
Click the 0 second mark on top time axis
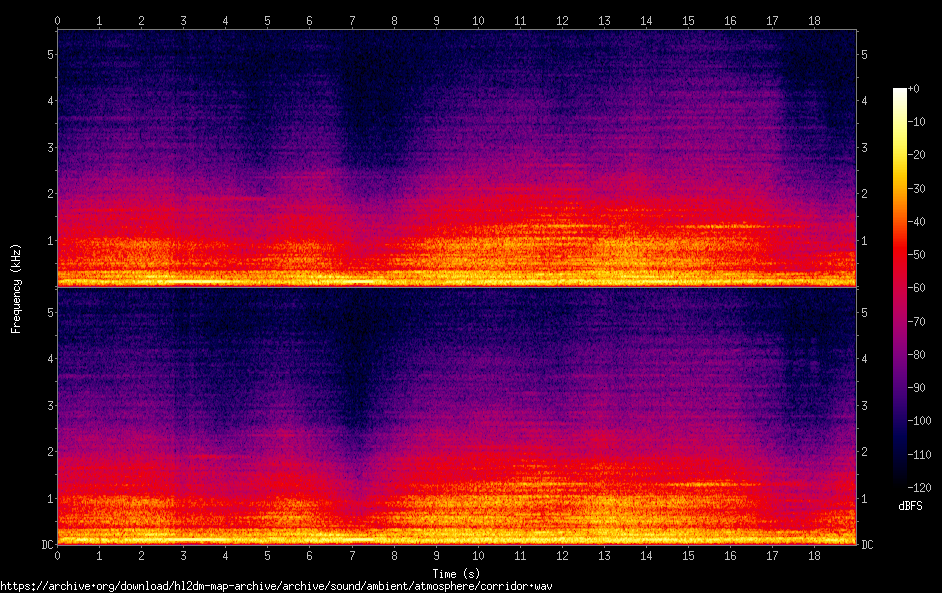(x=58, y=20)
